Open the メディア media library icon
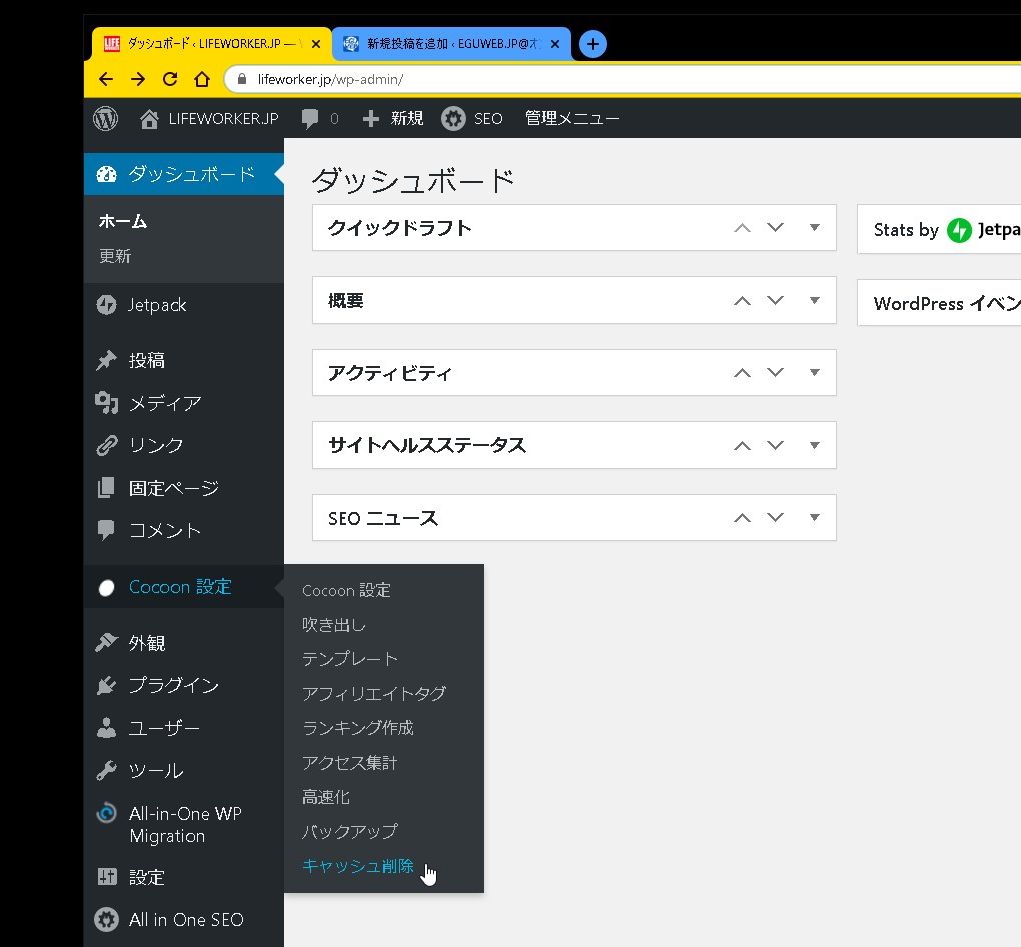This screenshot has height=947, width=1021. click(x=107, y=403)
